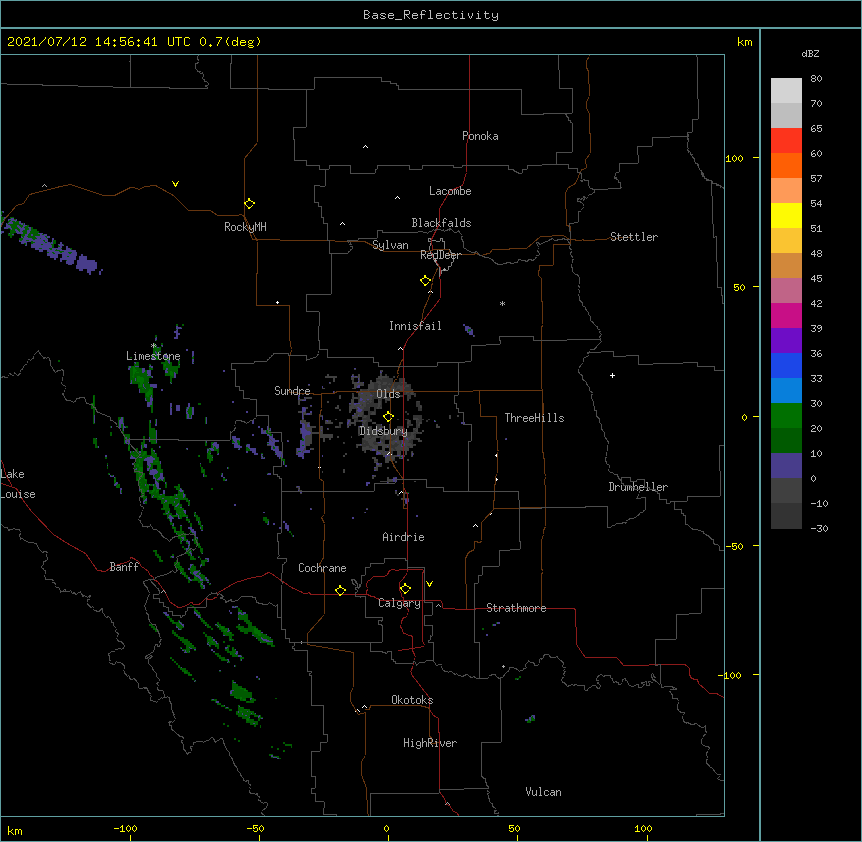This screenshot has height=842, width=862.
Task: Click the Blackfalds city label
Action: point(441,223)
